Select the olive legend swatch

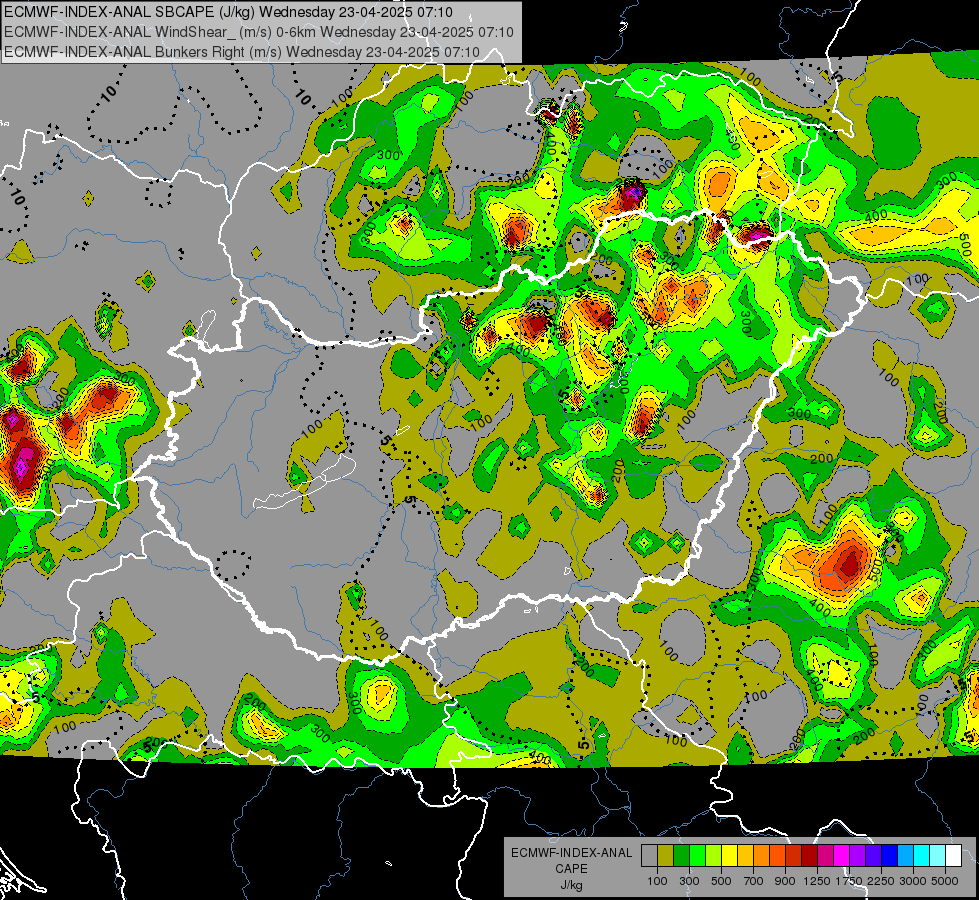666,856
